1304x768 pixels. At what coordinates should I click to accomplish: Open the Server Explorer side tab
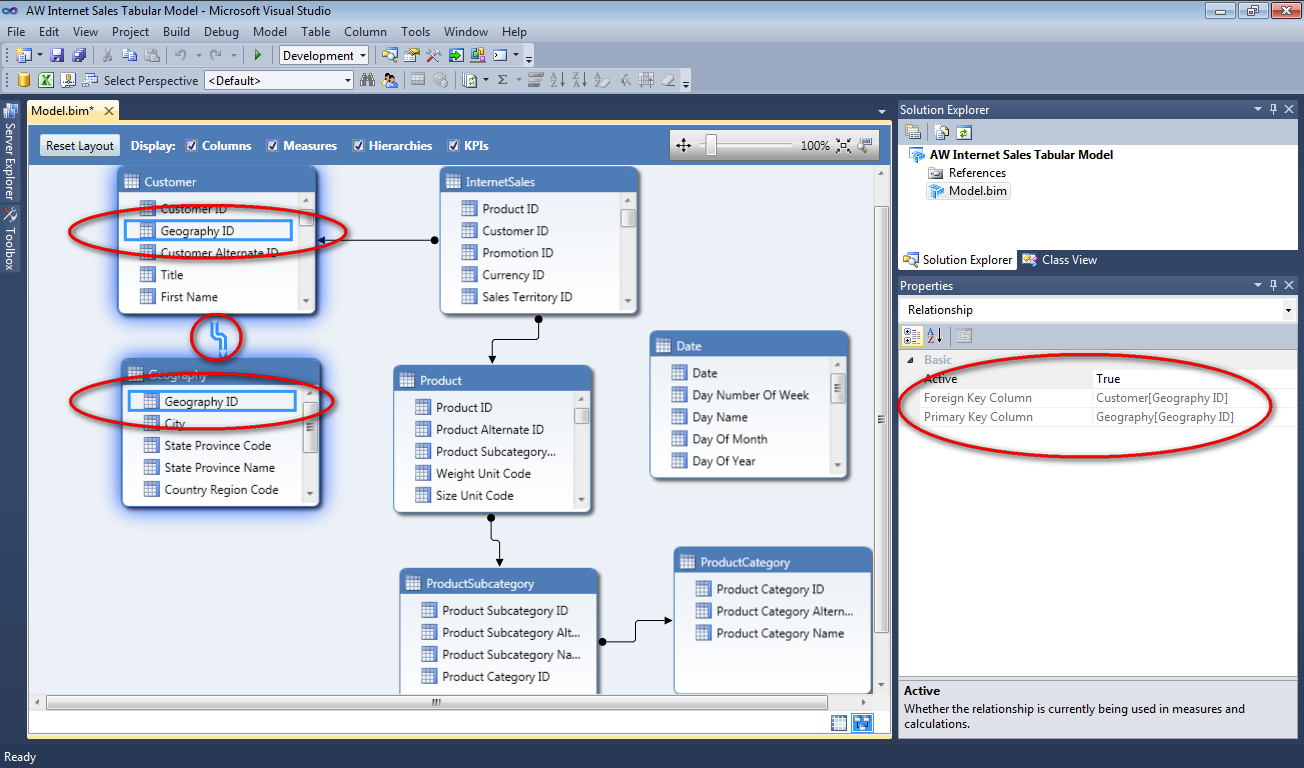[x=10, y=150]
